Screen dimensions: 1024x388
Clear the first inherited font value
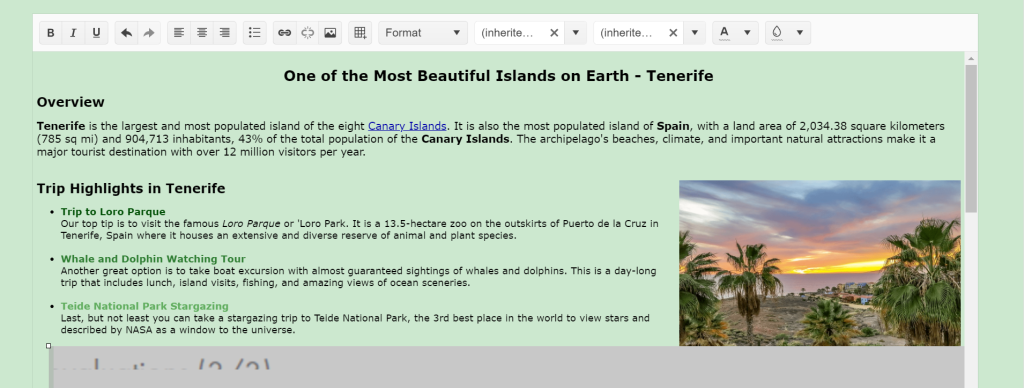click(x=554, y=33)
